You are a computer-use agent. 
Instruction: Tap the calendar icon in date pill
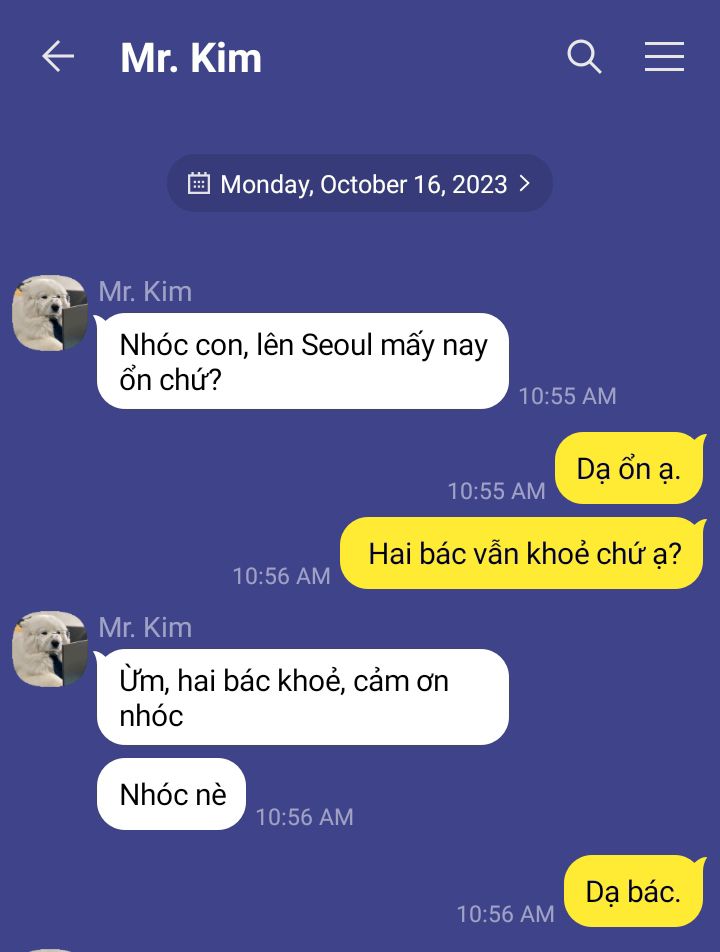click(x=199, y=183)
